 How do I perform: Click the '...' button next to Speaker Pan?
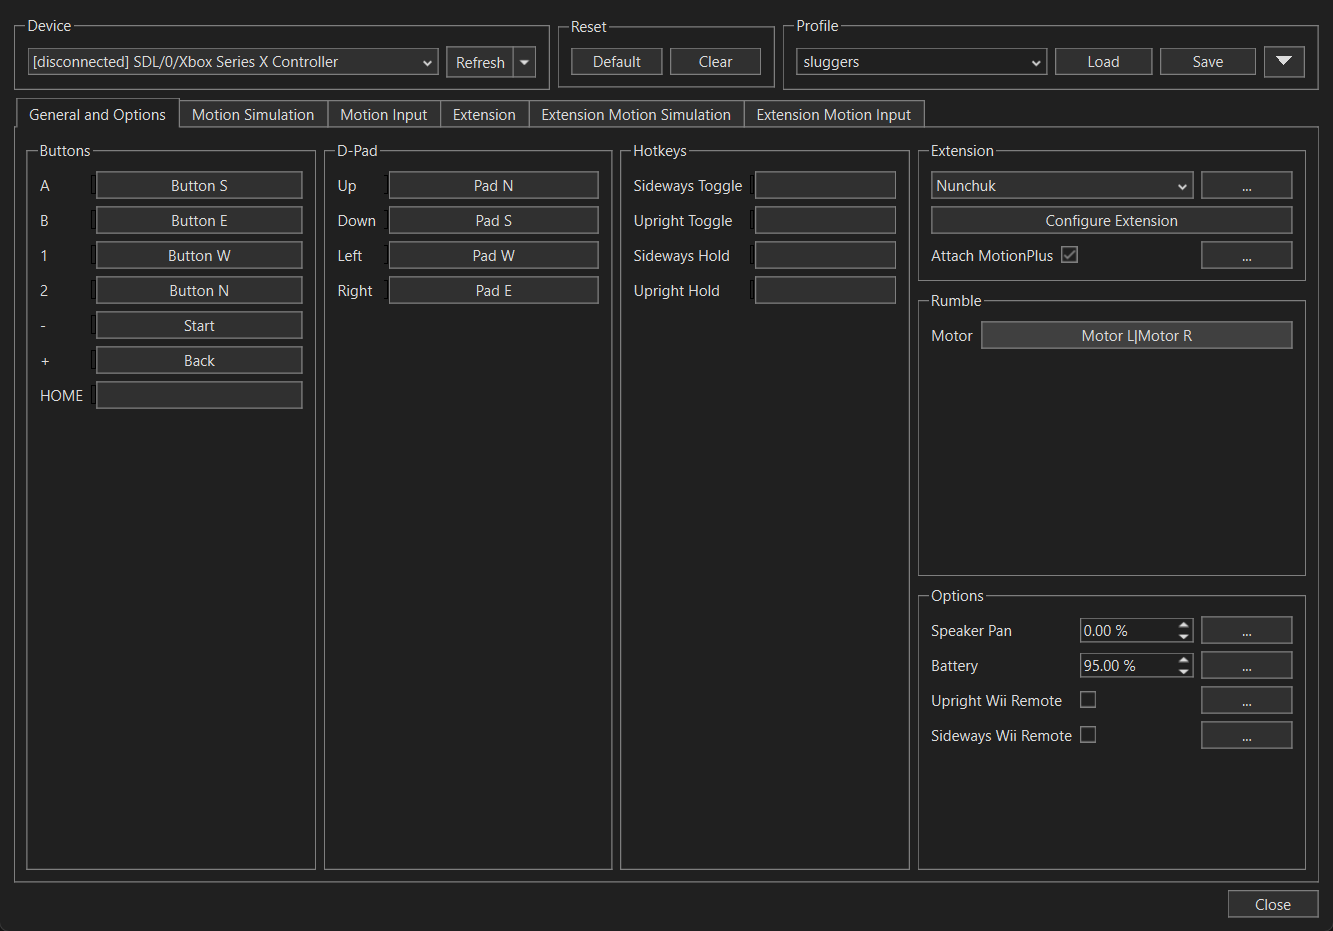pos(1246,631)
